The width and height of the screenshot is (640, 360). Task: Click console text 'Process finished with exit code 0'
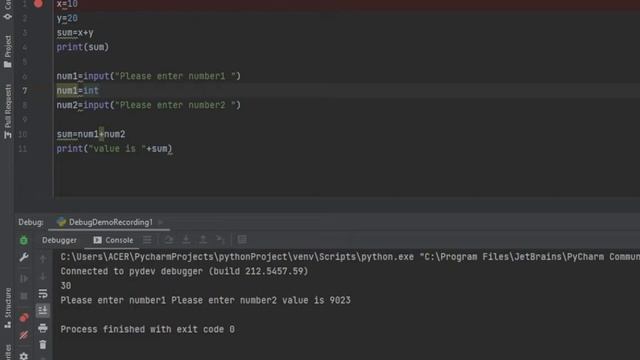coord(147,329)
